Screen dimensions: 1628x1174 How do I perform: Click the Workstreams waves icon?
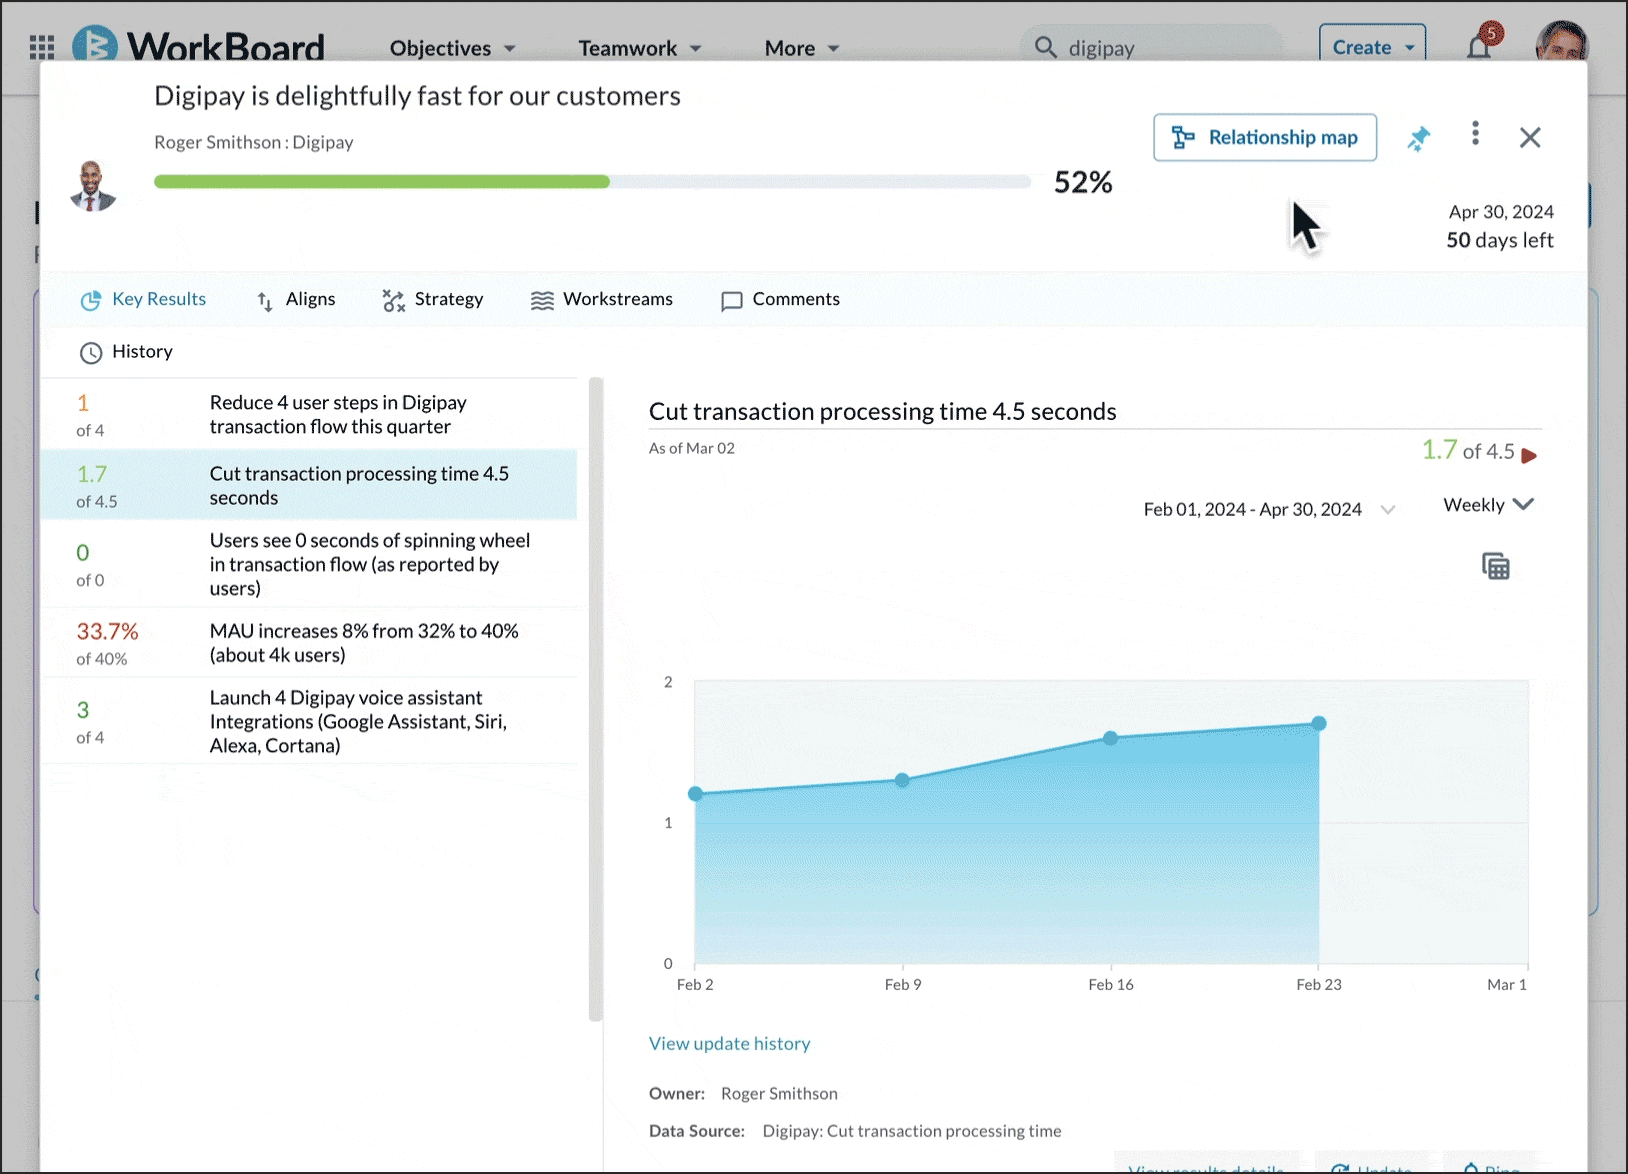point(542,301)
